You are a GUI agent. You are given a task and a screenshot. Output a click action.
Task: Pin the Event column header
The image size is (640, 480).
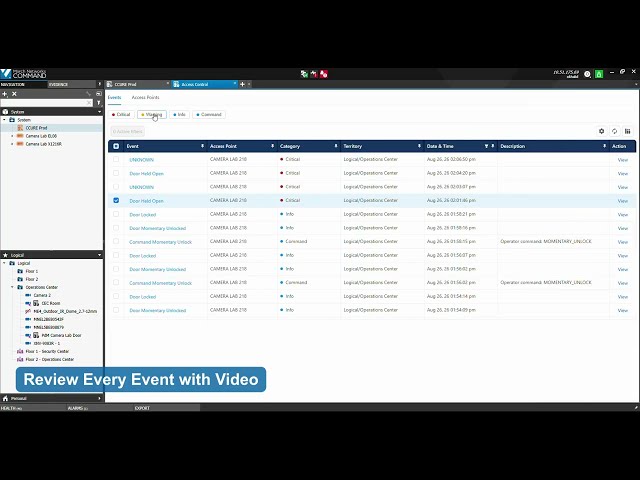point(202,146)
